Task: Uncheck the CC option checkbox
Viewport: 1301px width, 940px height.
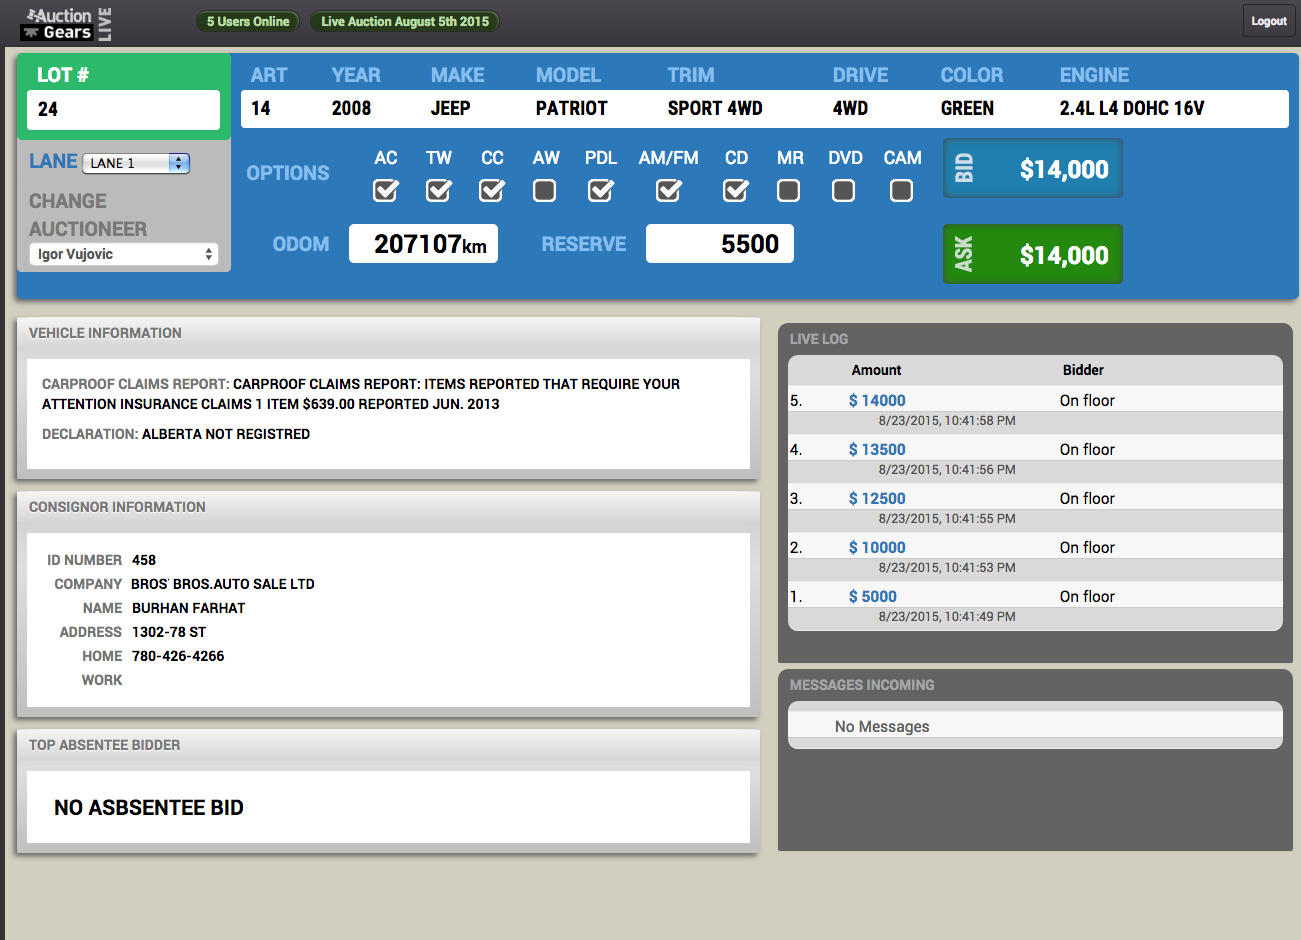Action: tap(492, 190)
